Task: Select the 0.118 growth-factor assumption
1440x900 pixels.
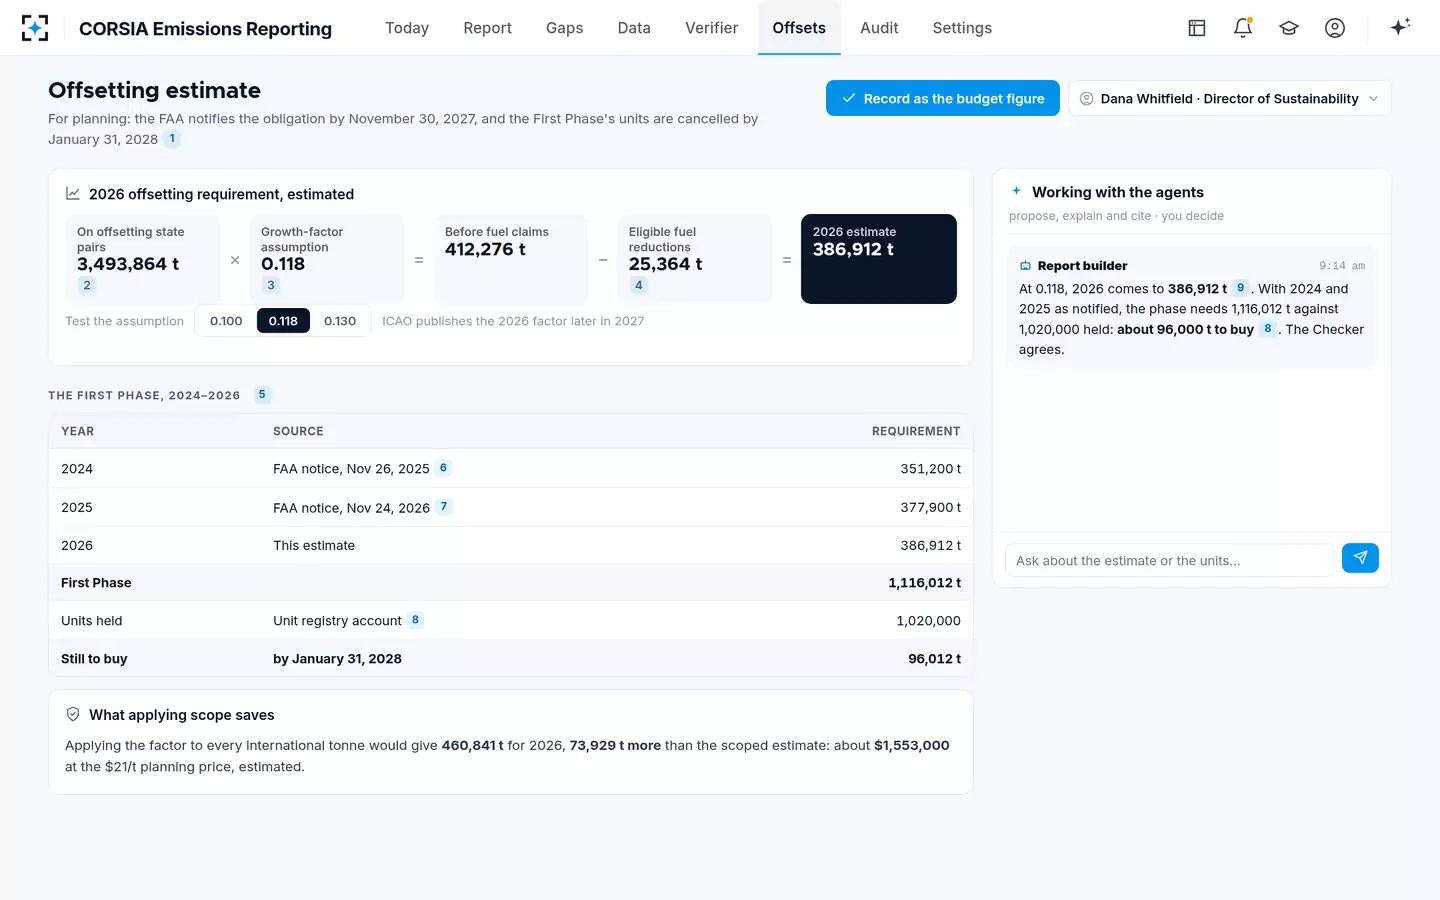Action: (283, 321)
